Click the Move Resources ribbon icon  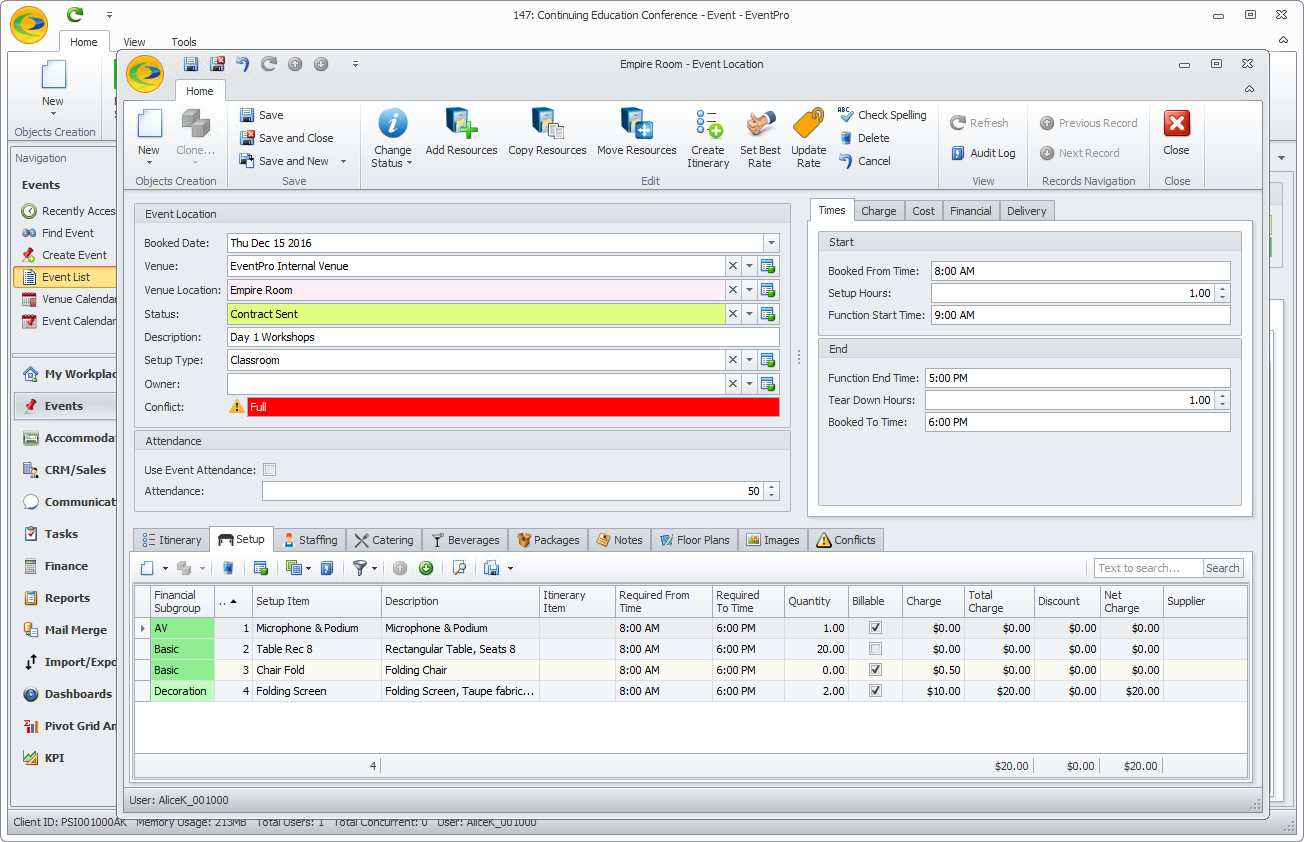pyautogui.click(x=637, y=124)
